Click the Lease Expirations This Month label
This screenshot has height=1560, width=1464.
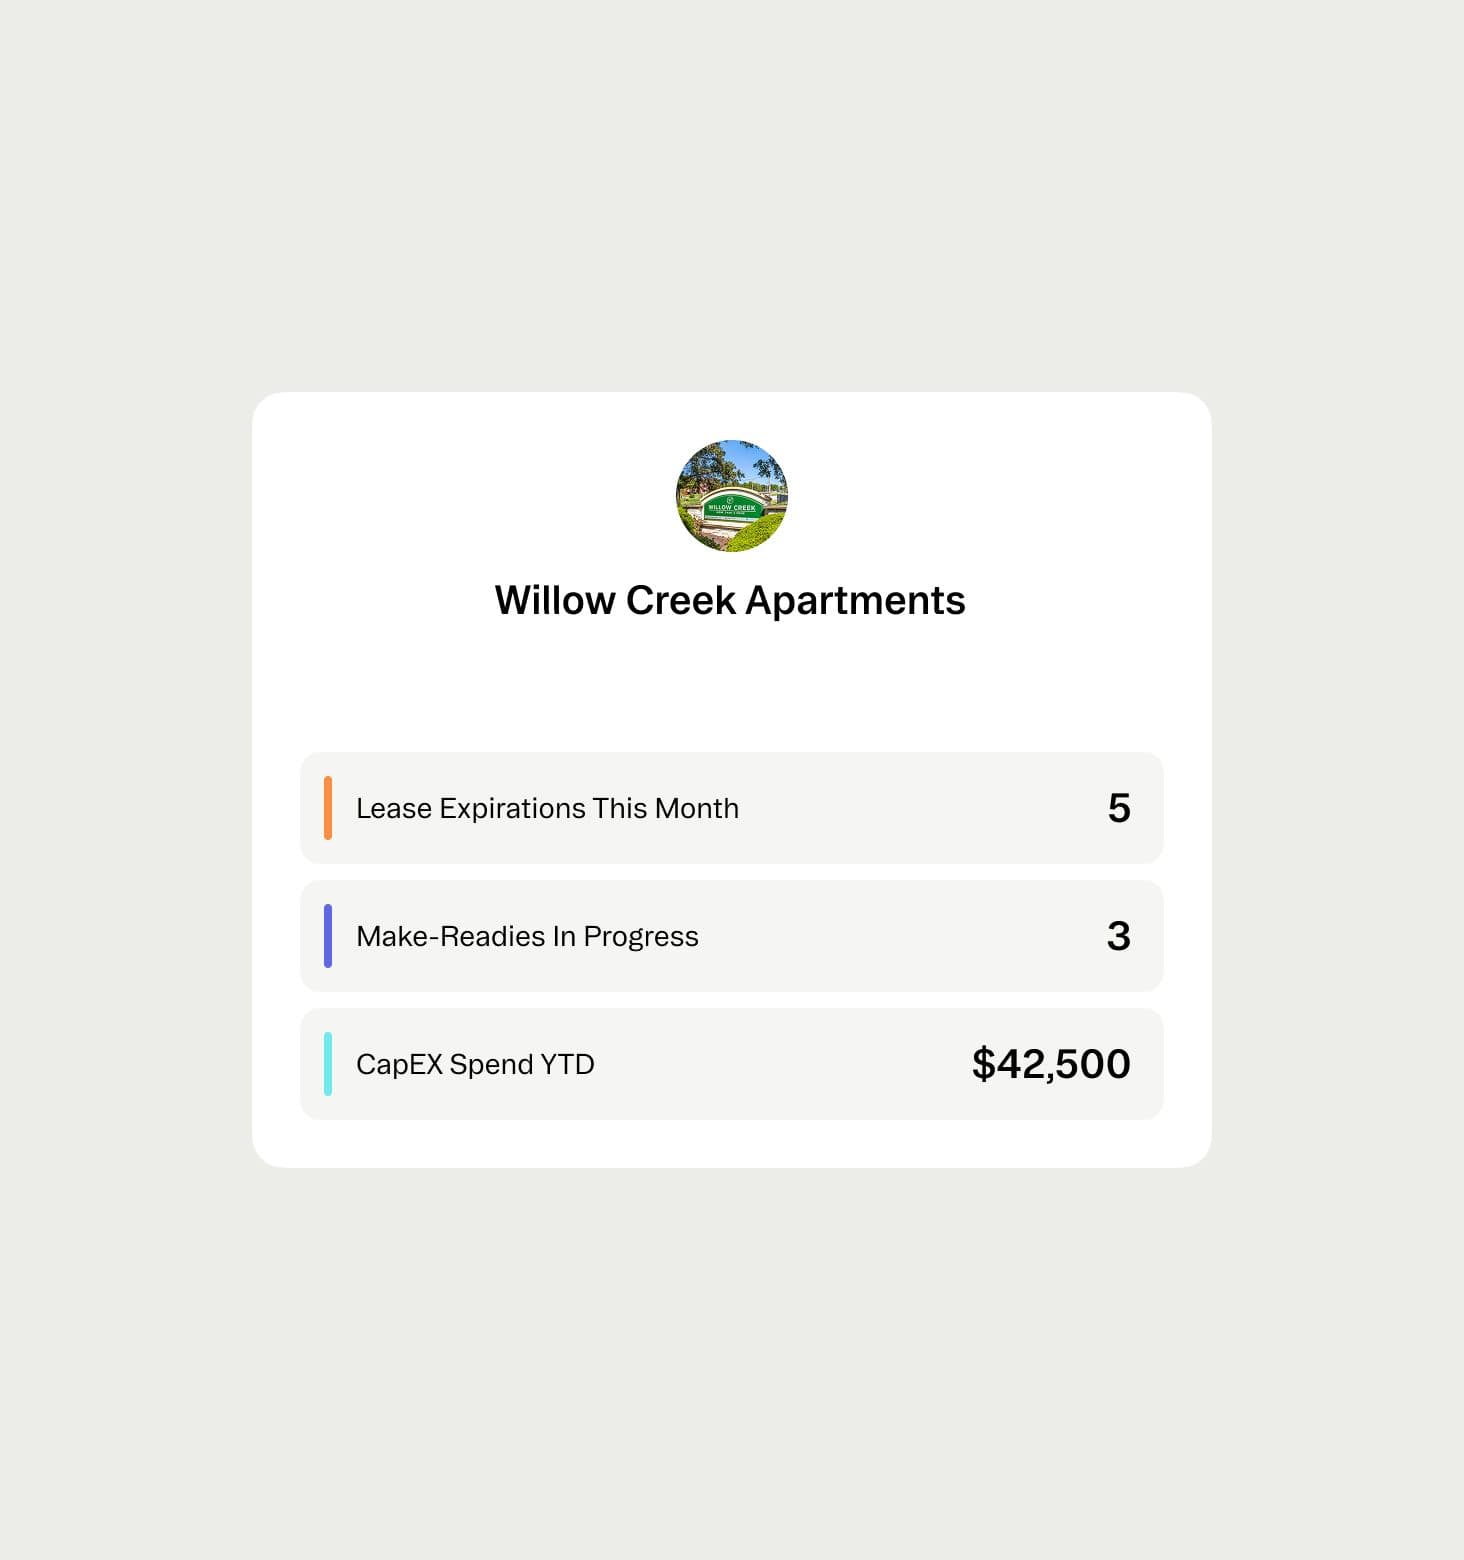547,808
